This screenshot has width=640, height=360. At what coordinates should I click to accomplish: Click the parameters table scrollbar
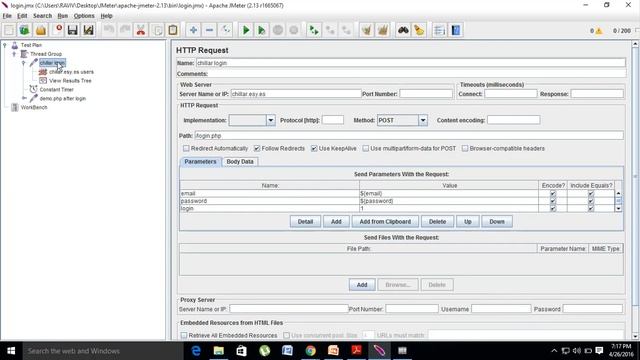click(618, 201)
